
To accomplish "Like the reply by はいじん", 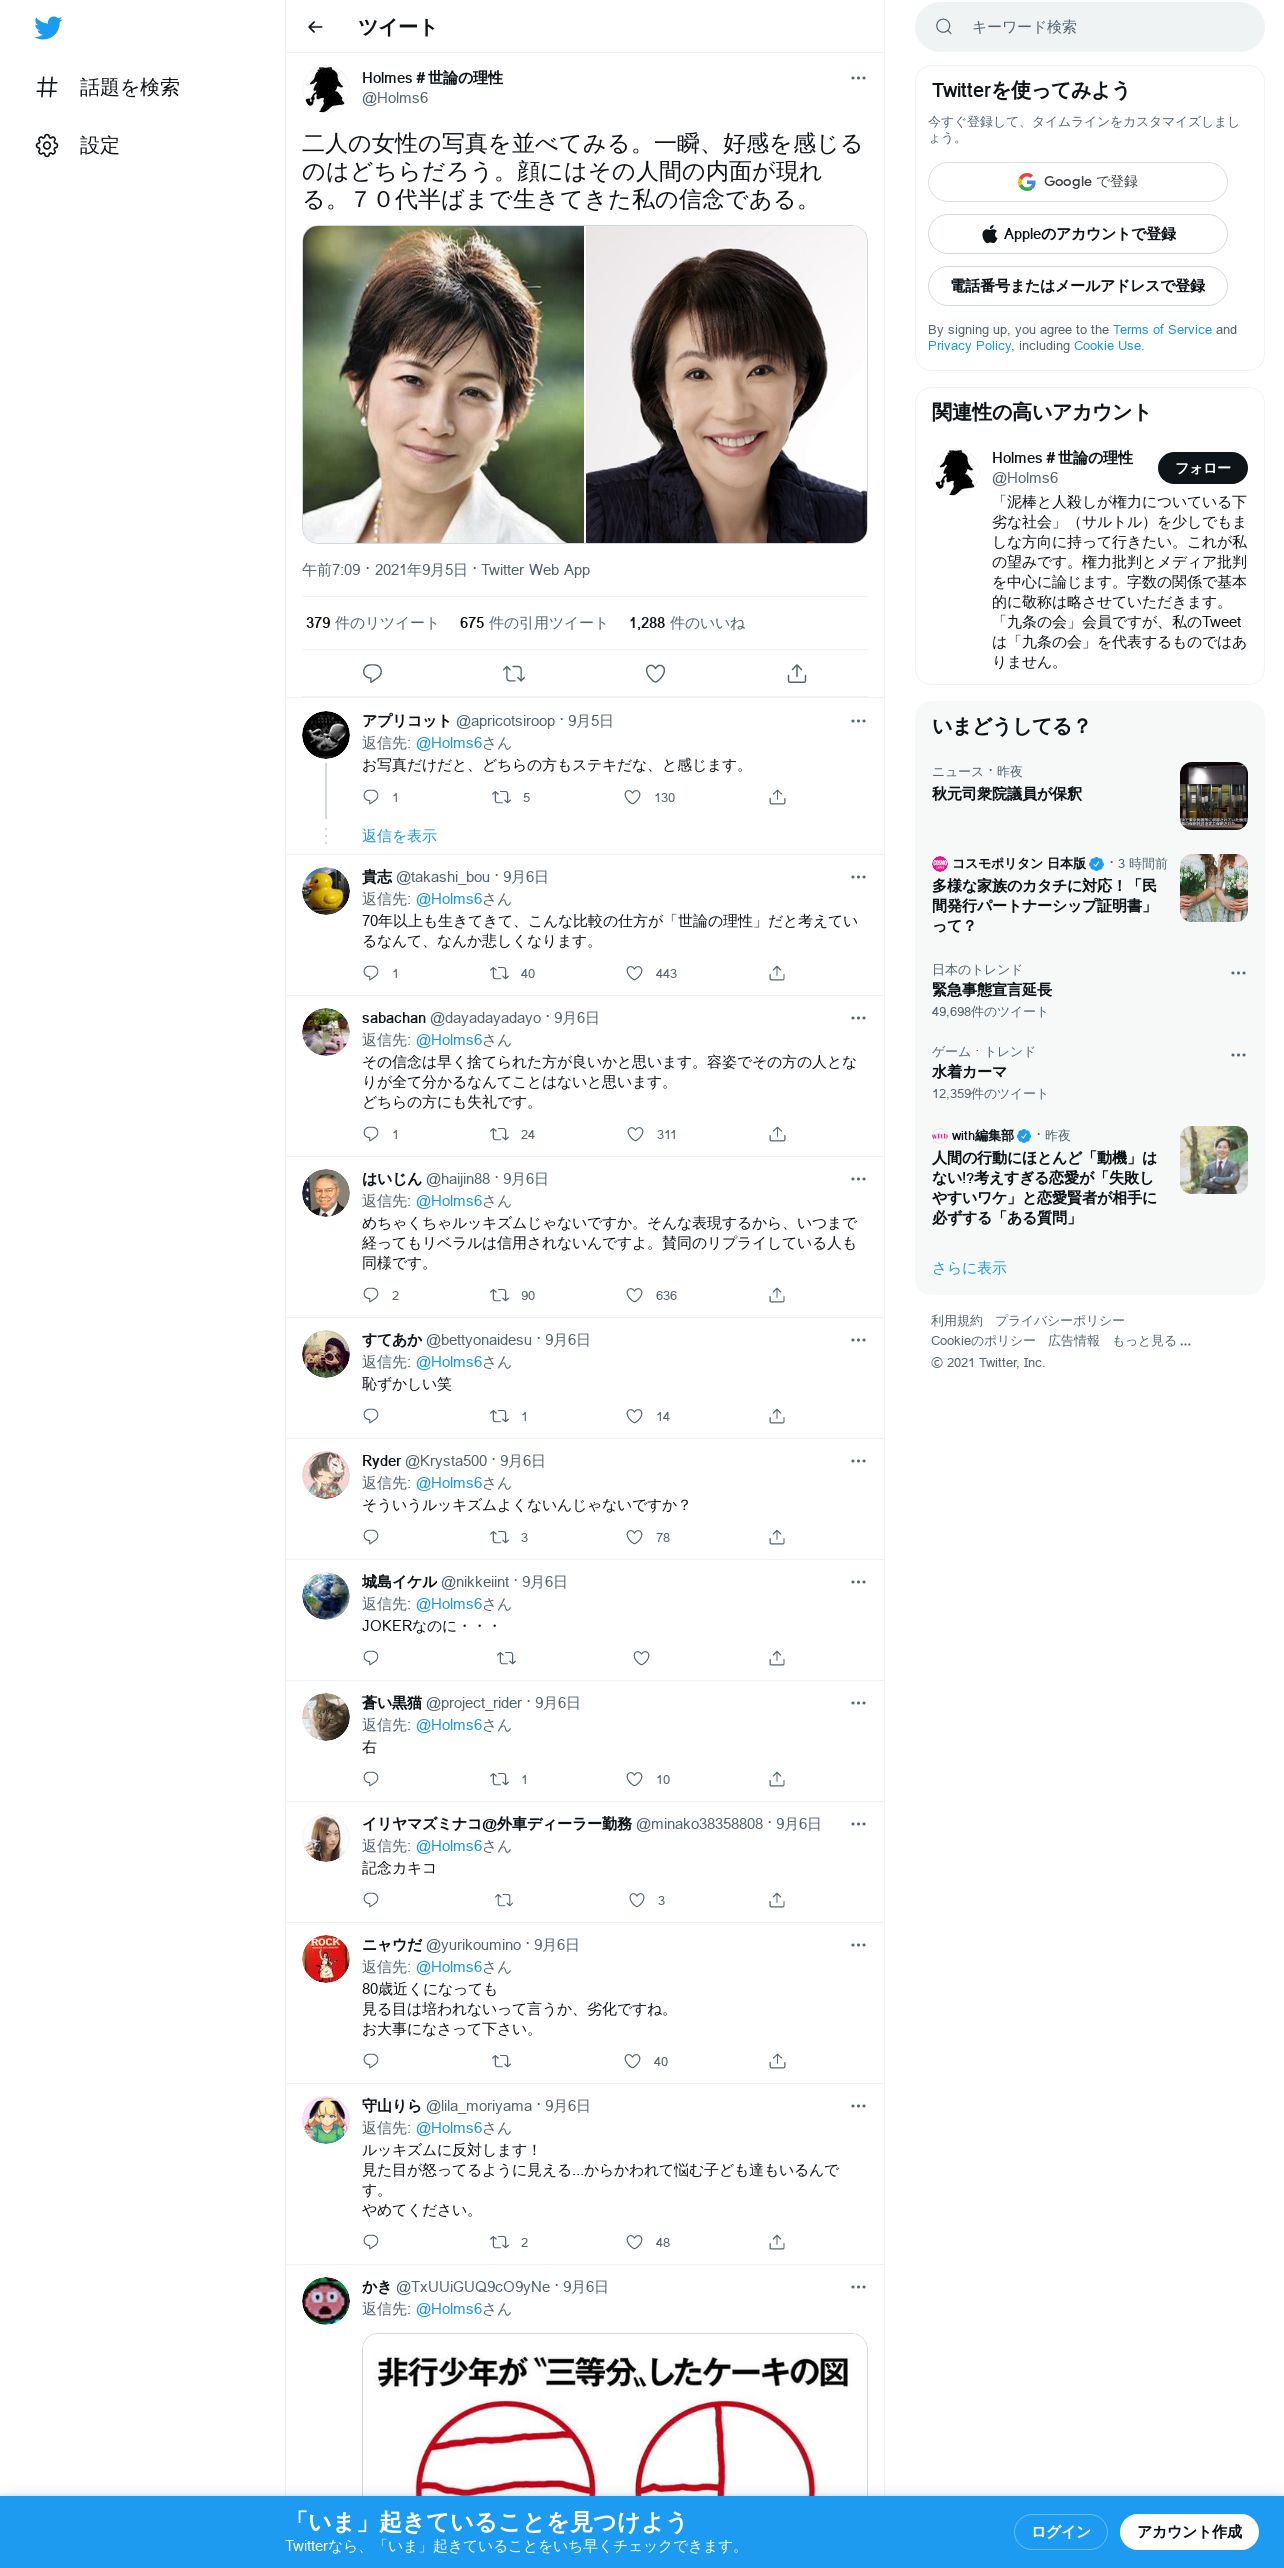I will [x=634, y=1295].
